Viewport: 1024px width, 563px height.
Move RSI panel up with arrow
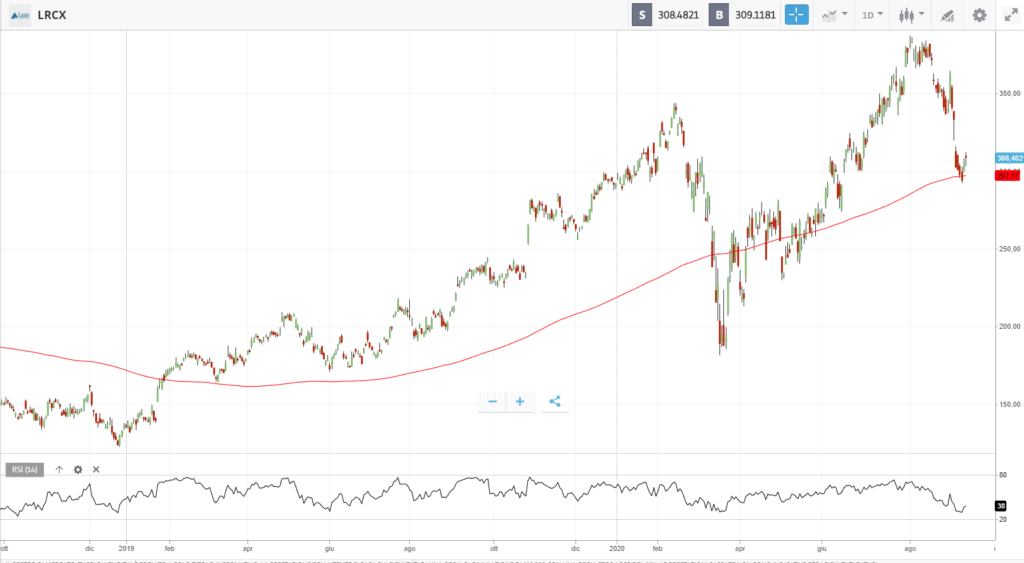[59, 469]
